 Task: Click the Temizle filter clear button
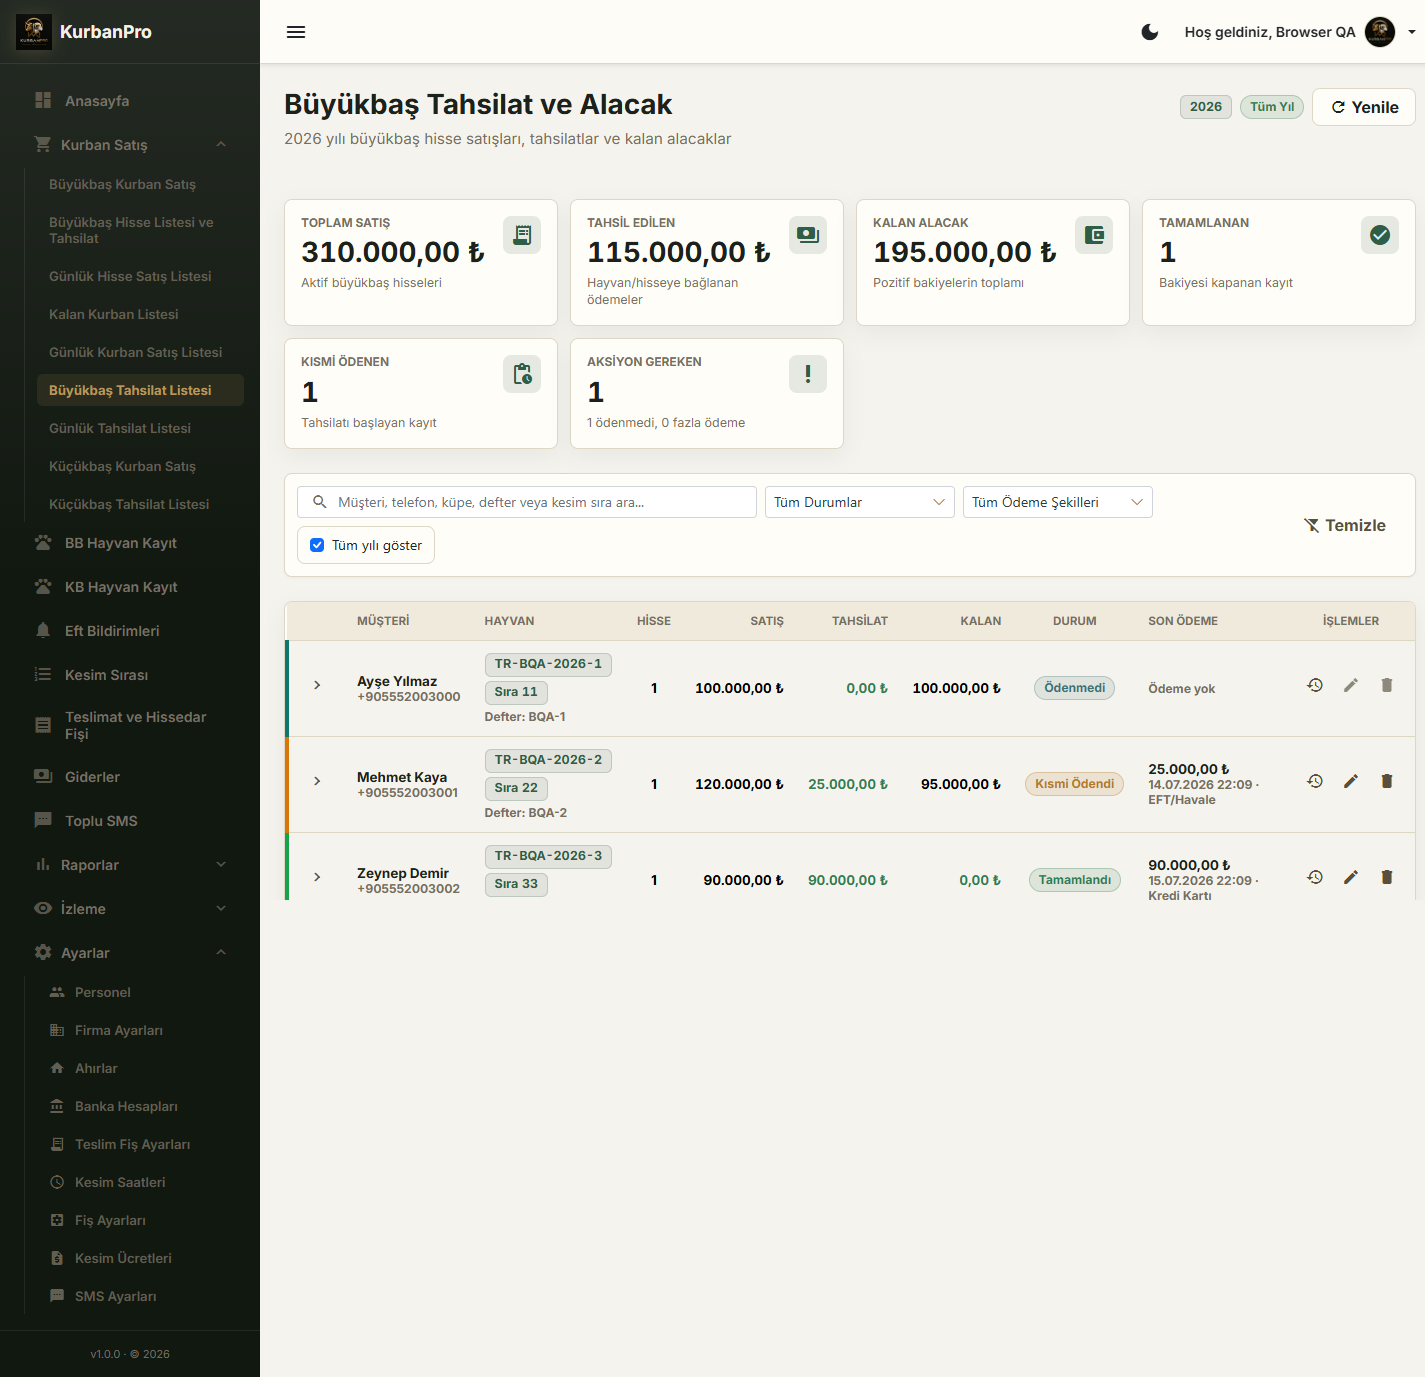coord(1345,526)
